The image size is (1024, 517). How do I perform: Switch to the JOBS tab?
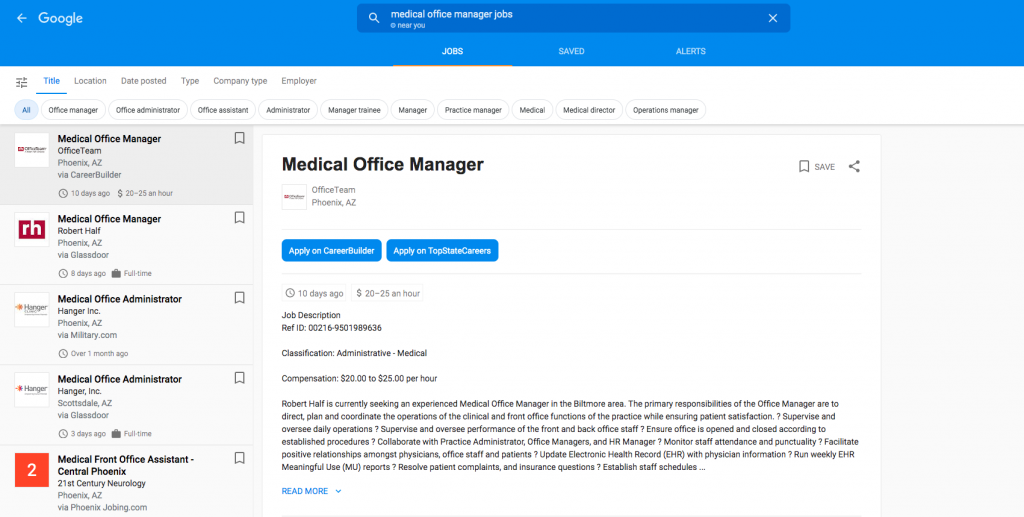click(x=453, y=51)
